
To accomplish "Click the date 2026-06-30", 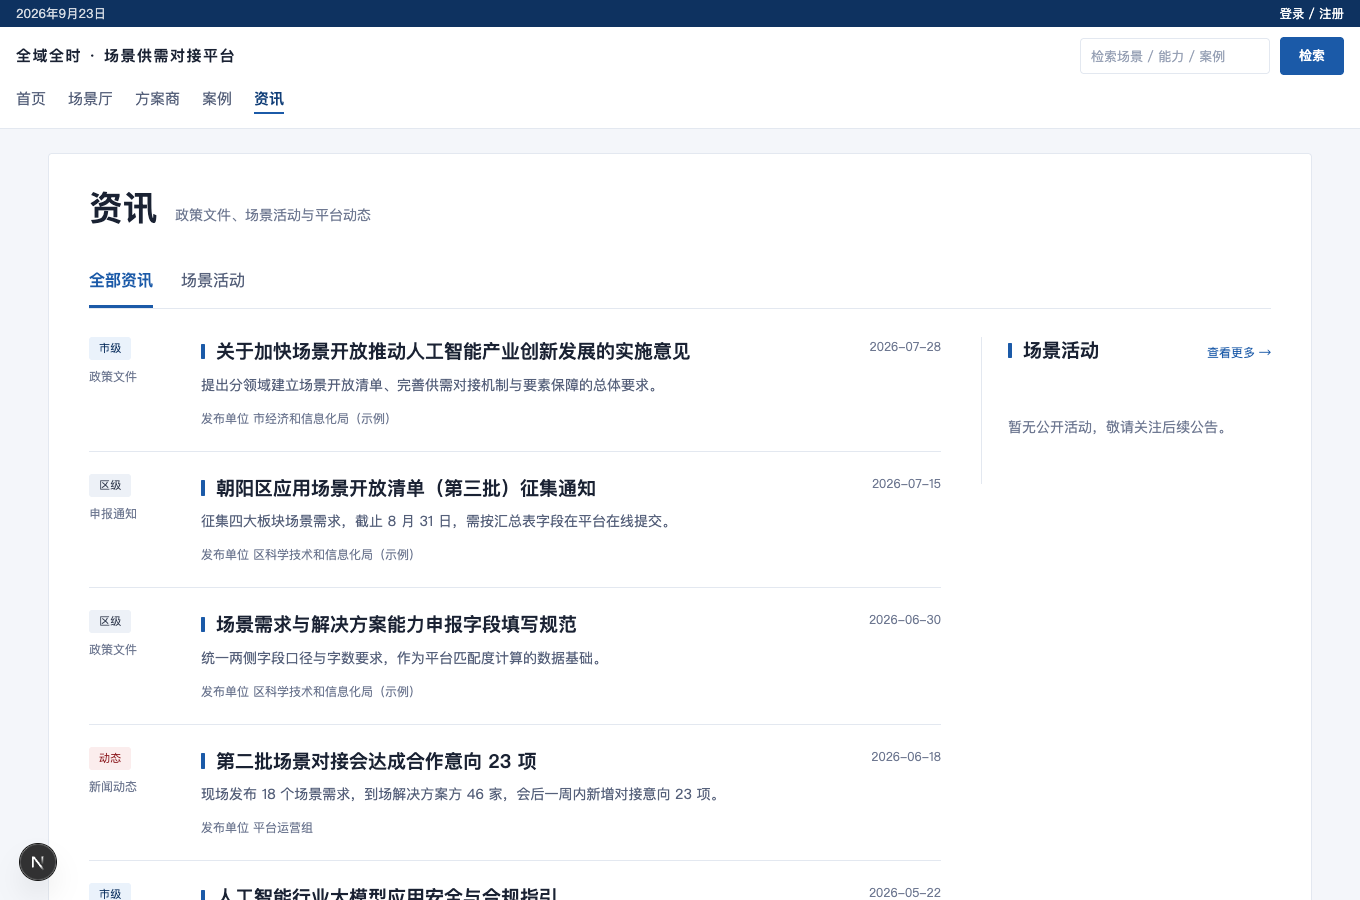I will tap(905, 620).
